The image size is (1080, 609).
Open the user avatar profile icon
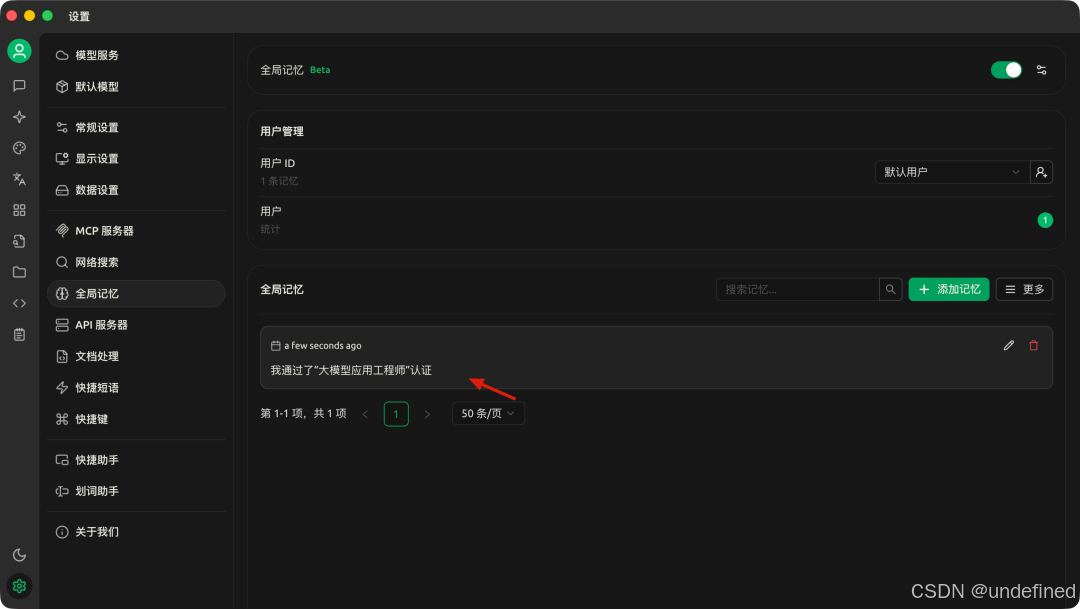click(x=19, y=51)
